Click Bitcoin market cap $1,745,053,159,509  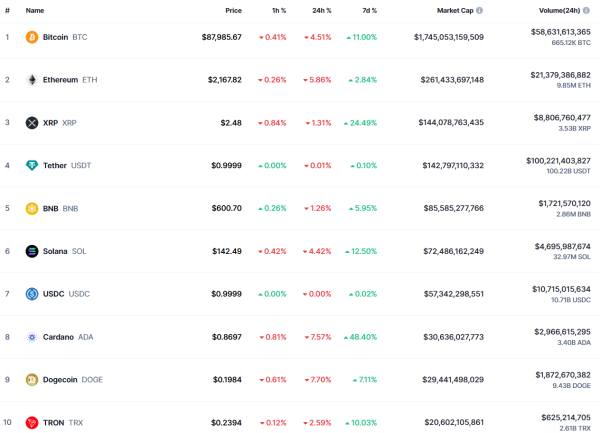pos(449,37)
